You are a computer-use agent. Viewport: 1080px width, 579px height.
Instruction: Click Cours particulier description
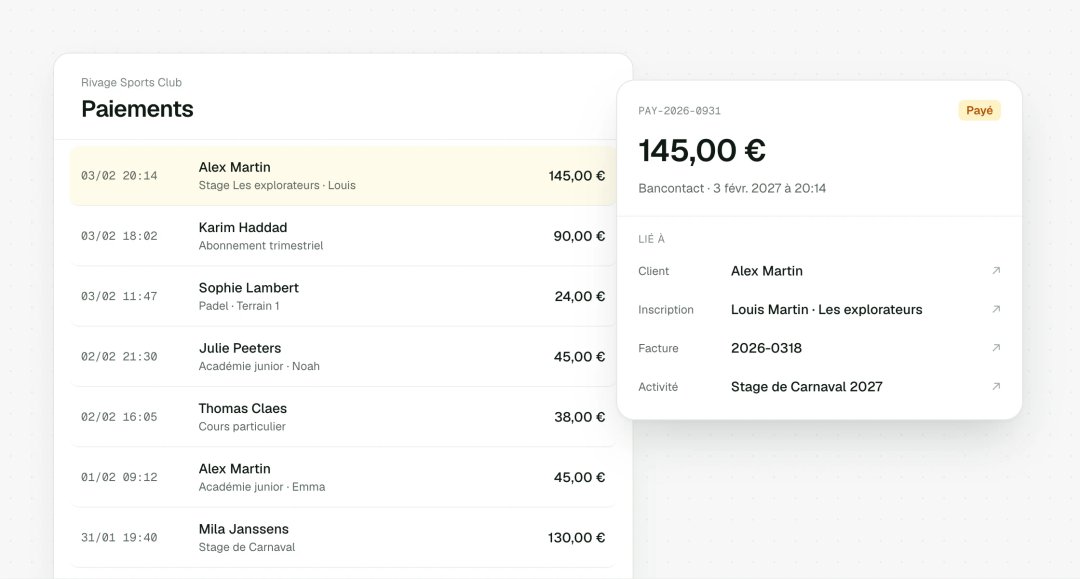(x=242, y=427)
